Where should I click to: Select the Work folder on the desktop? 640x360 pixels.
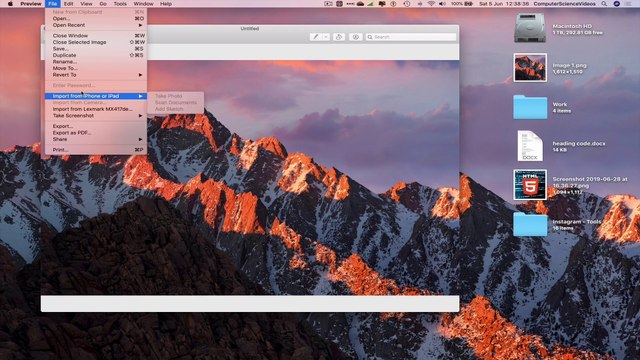click(530, 107)
